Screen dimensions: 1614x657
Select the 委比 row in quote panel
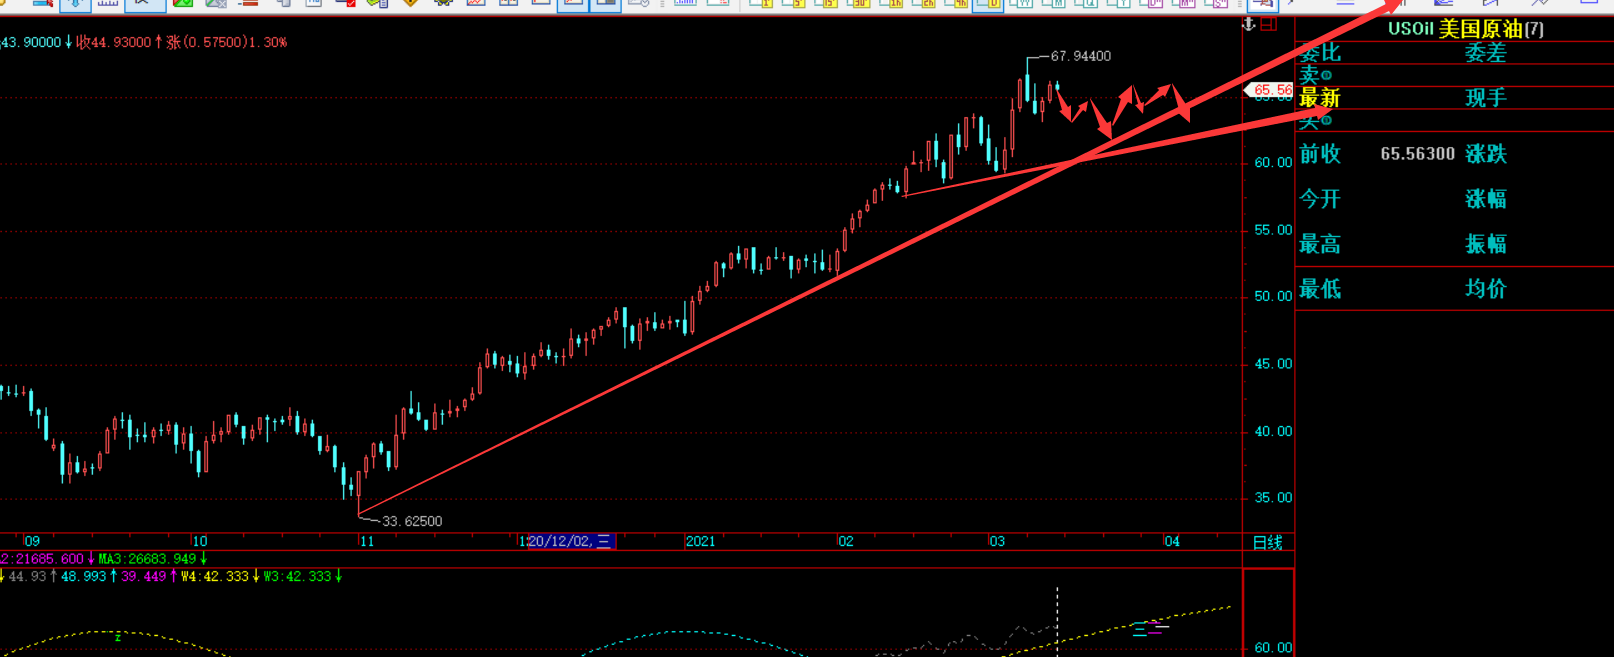[1320, 53]
